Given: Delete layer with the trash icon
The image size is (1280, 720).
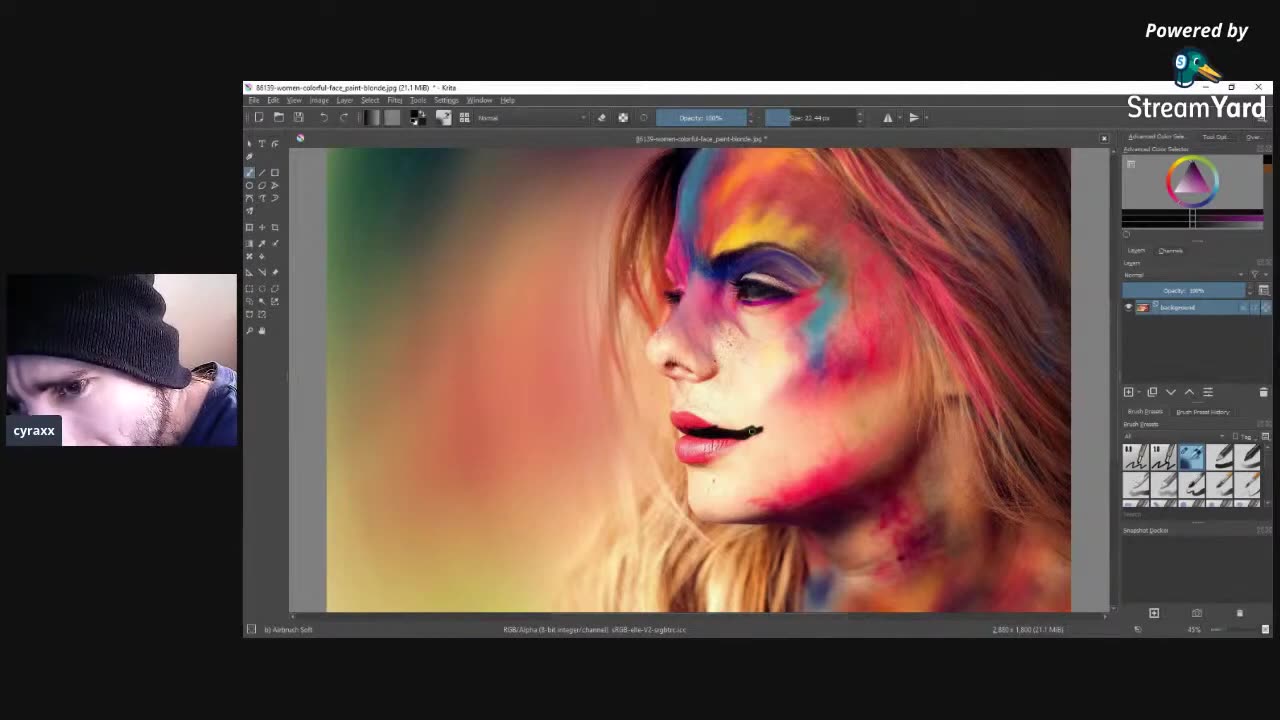Looking at the screenshot, I should [x=1263, y=392].
